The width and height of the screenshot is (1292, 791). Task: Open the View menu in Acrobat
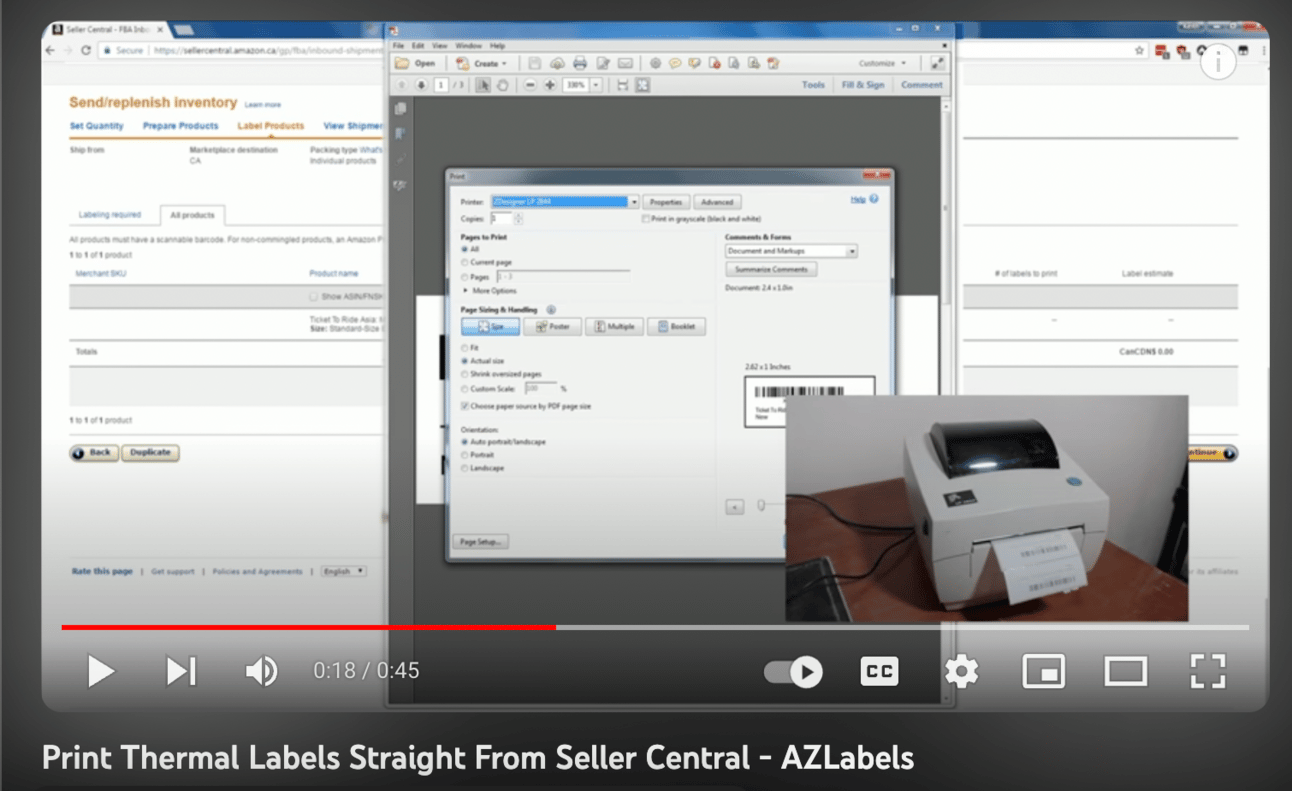tap(439, 46)
